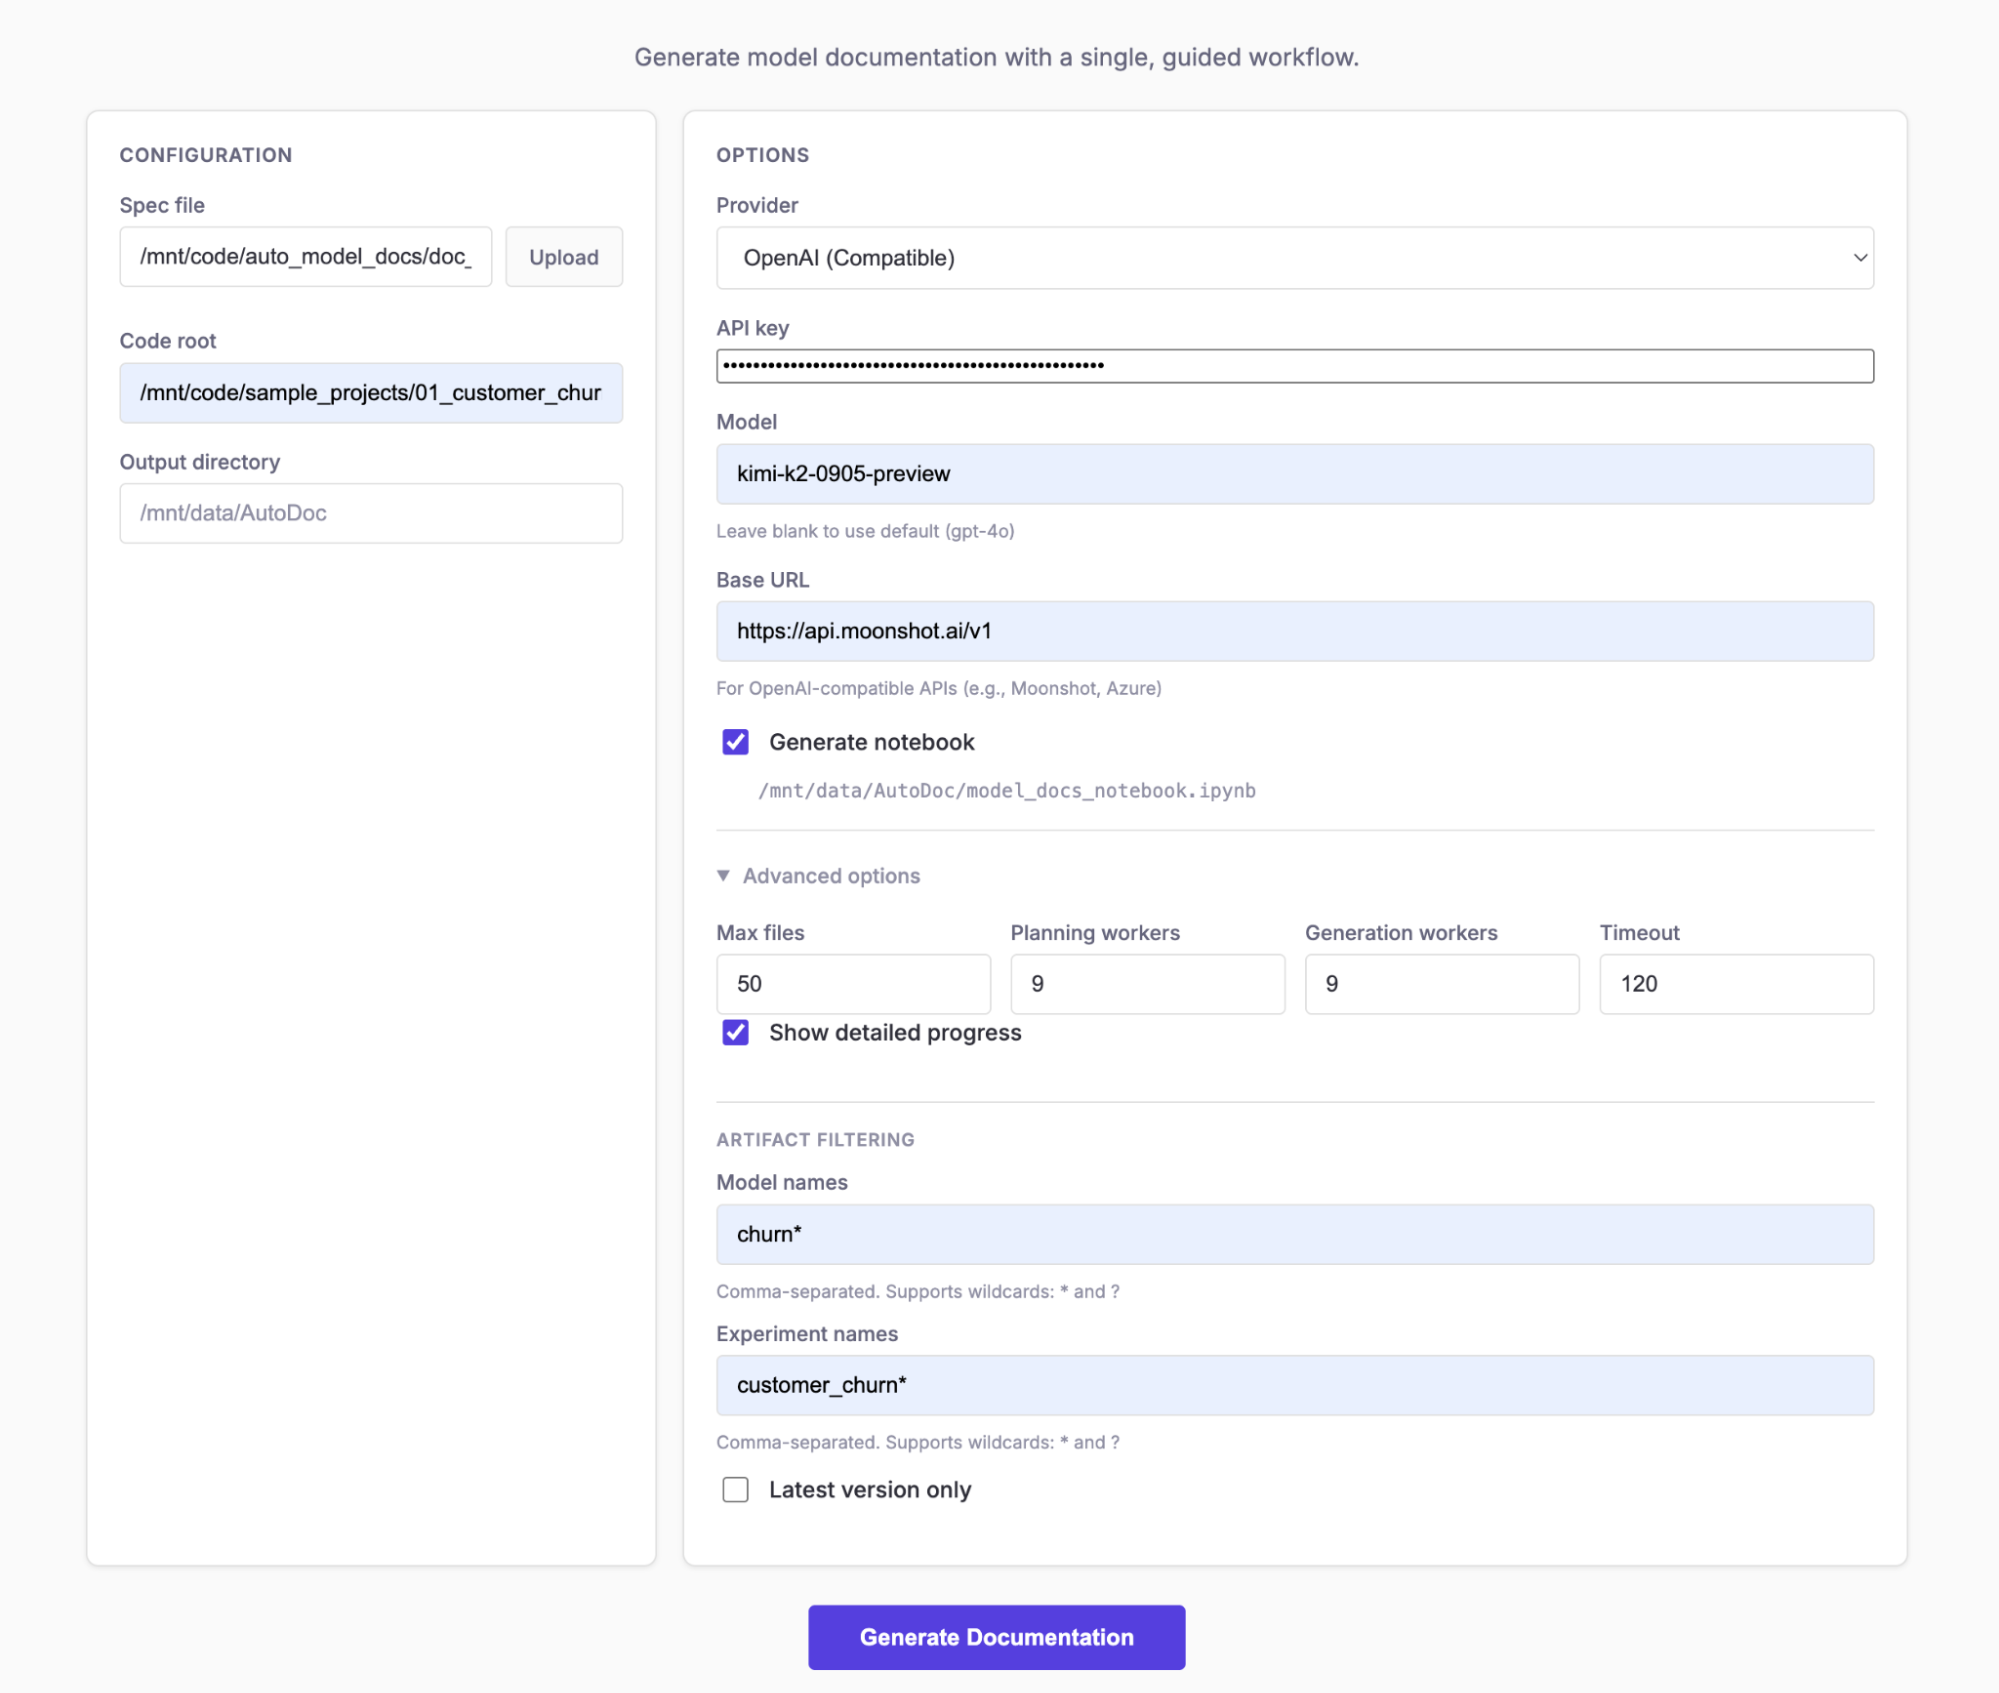This screenshot has height=1693, width=1999.
Task: Disable the Generate notebook checkbox
Action: point(735,742)
